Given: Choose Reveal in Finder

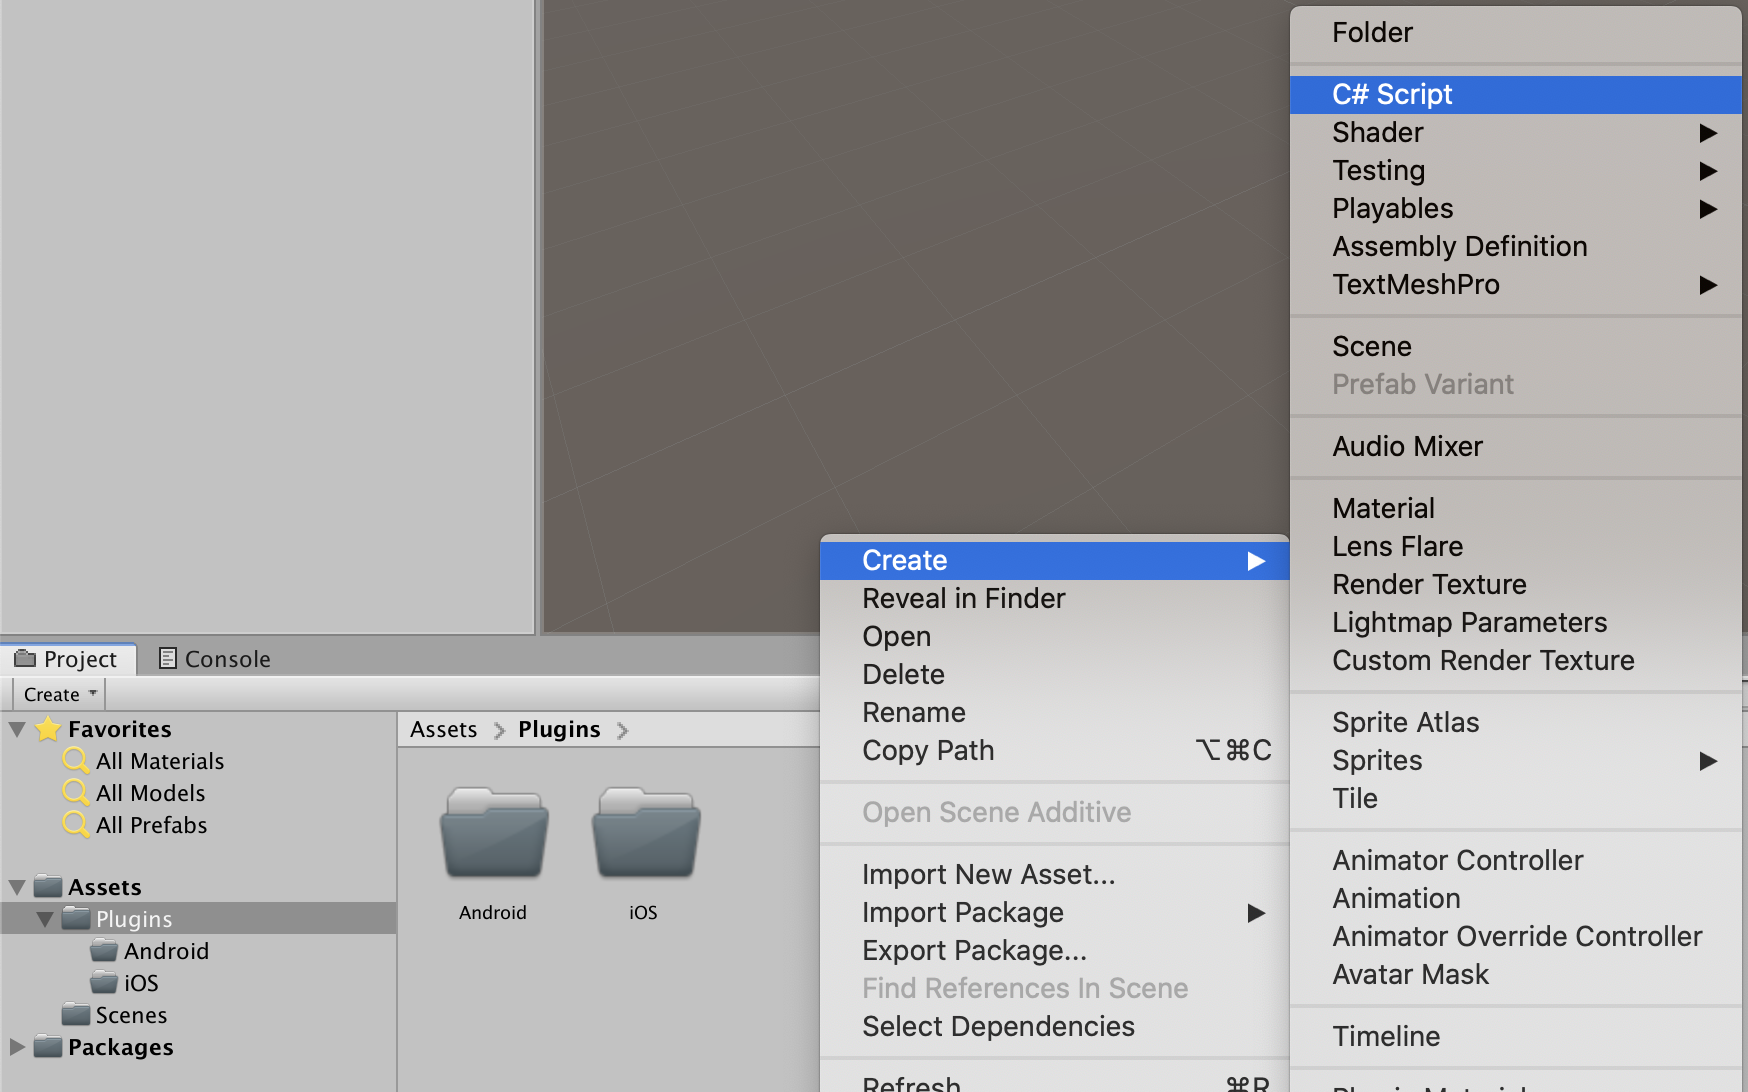Looking at the screenshot, I should click(1055, 598).
